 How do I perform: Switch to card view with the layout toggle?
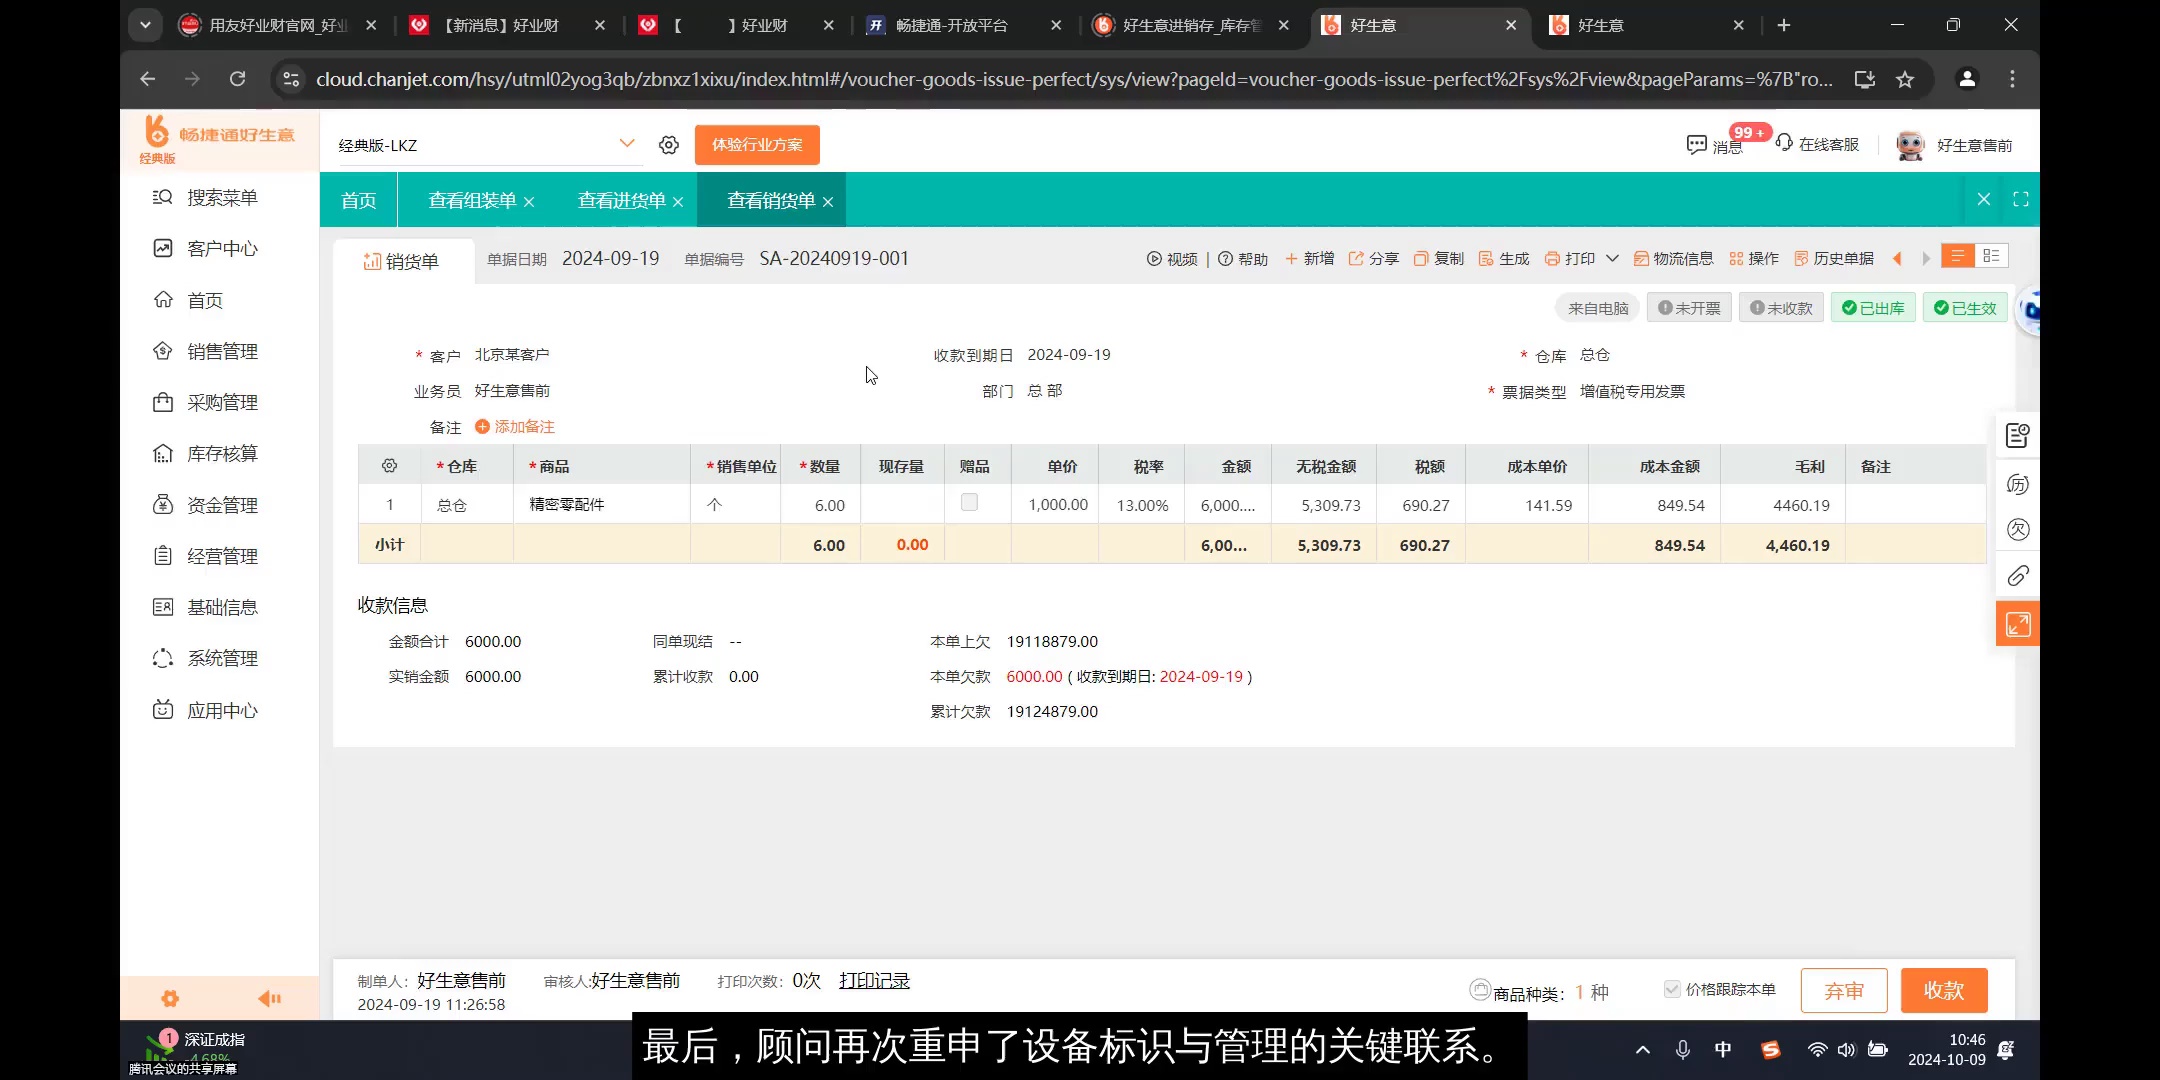click(x=1992, y=256)
